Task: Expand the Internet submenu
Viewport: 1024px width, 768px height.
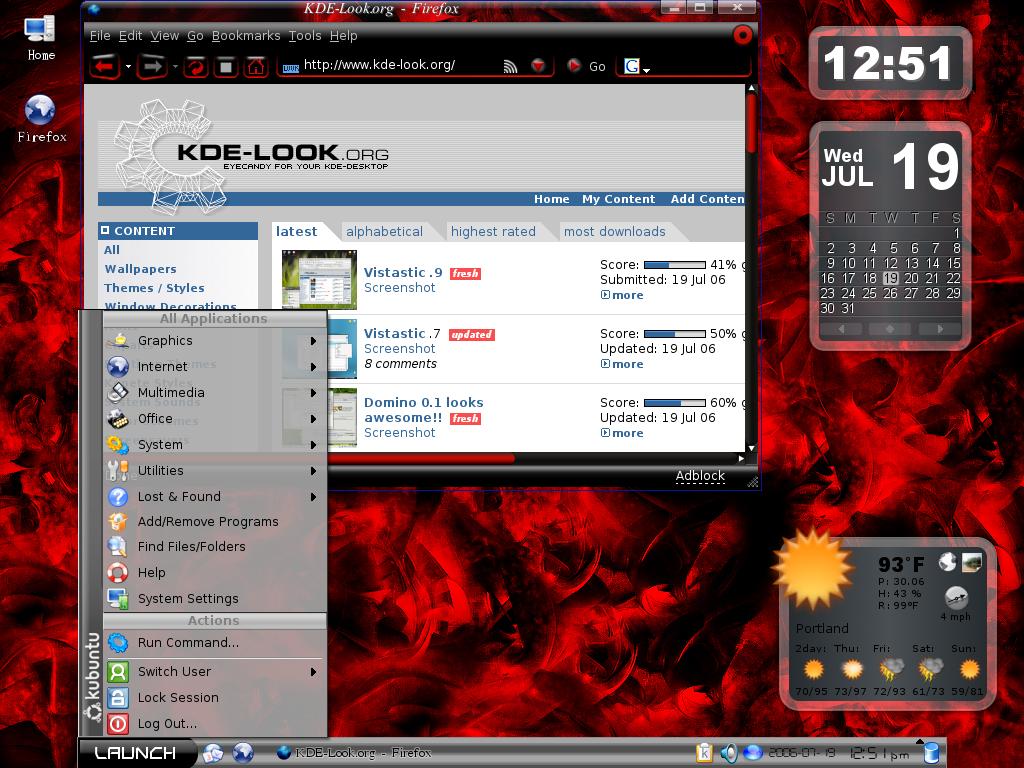Action: 214,366
